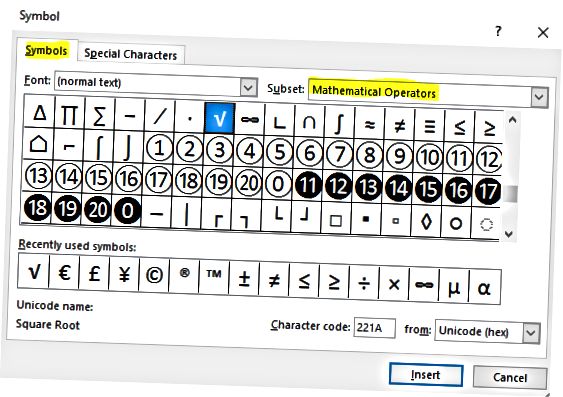Select the Sigma summation symbol in the grid
This screenshot has height=397, width=563.
(x=99, y=116)
